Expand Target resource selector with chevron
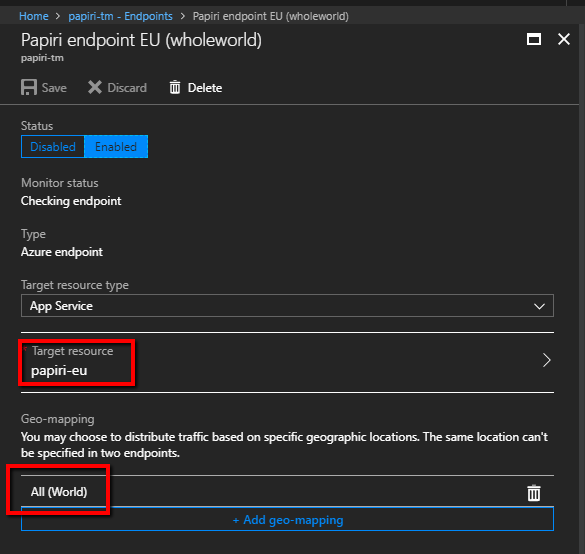Viewport: 585px width, 554px height. pyautogui.click(x=546, y=360)
